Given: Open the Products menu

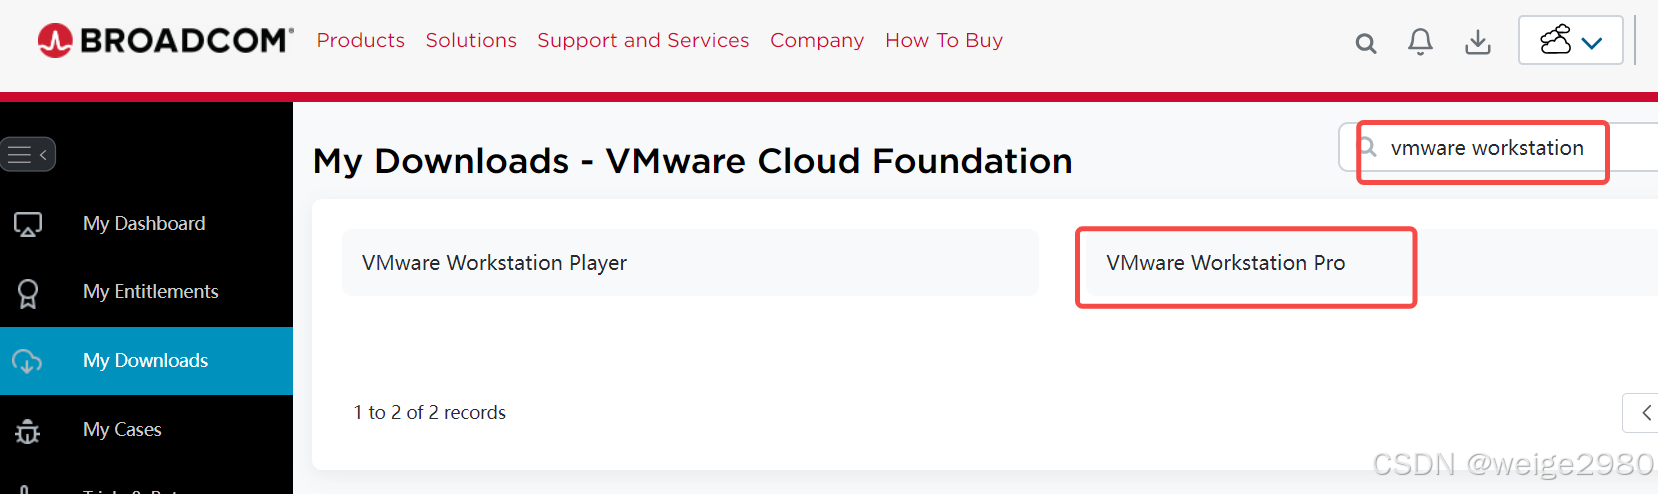Looking at the screenshot, I should click(361, 40).
